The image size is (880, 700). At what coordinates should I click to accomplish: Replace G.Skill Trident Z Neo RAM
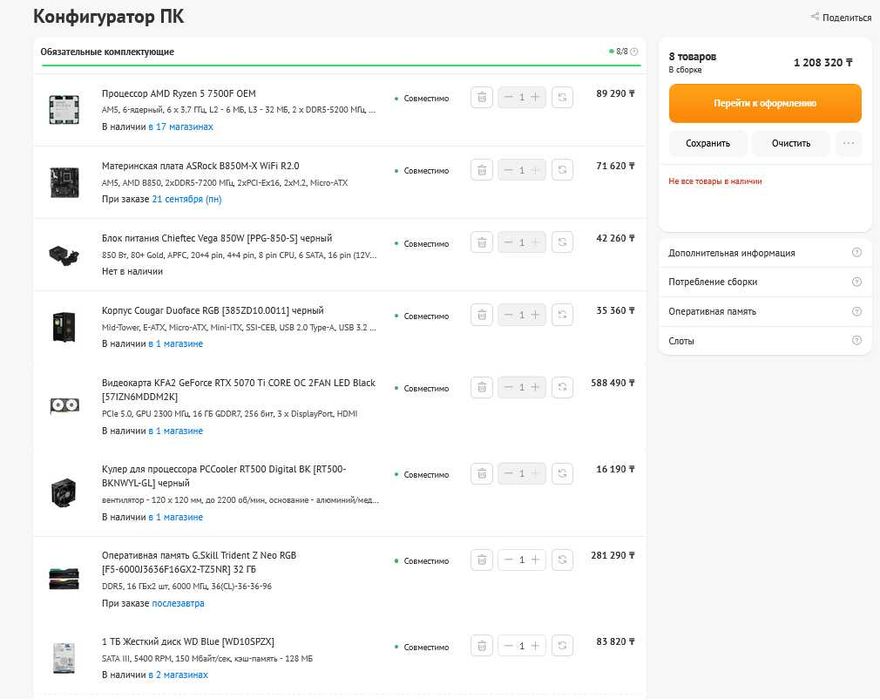562,560
